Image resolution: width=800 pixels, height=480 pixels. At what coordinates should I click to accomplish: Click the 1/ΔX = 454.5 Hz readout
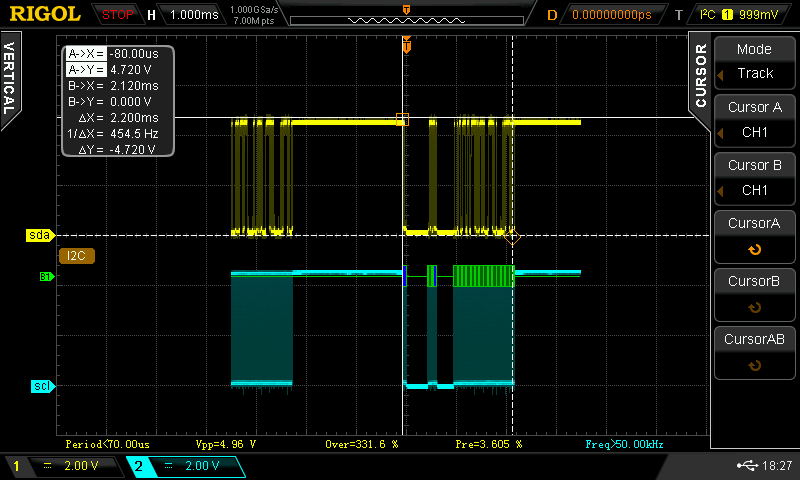pyautogui.click(x=113, y=134)
